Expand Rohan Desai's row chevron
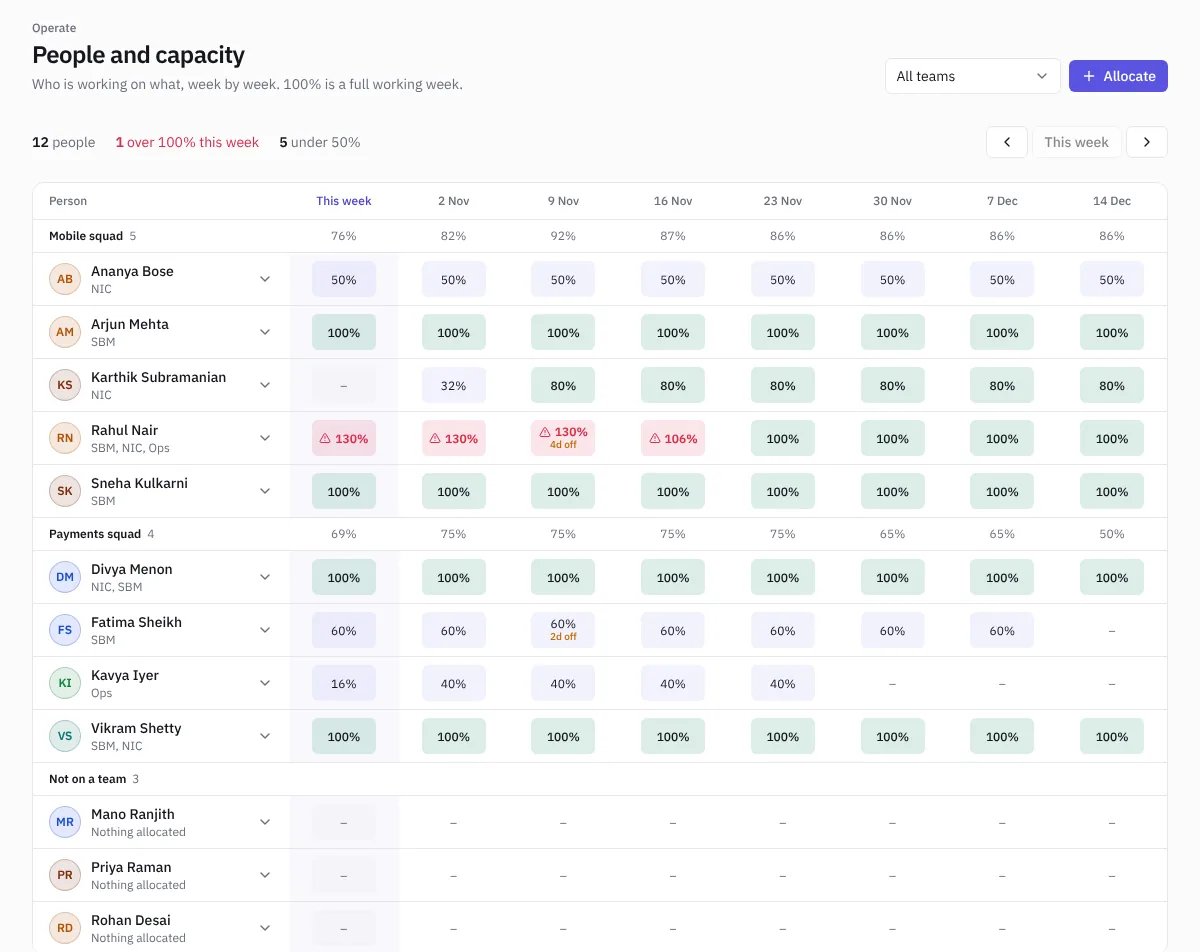The image size is (1200, 952). [x=265, y=928]
